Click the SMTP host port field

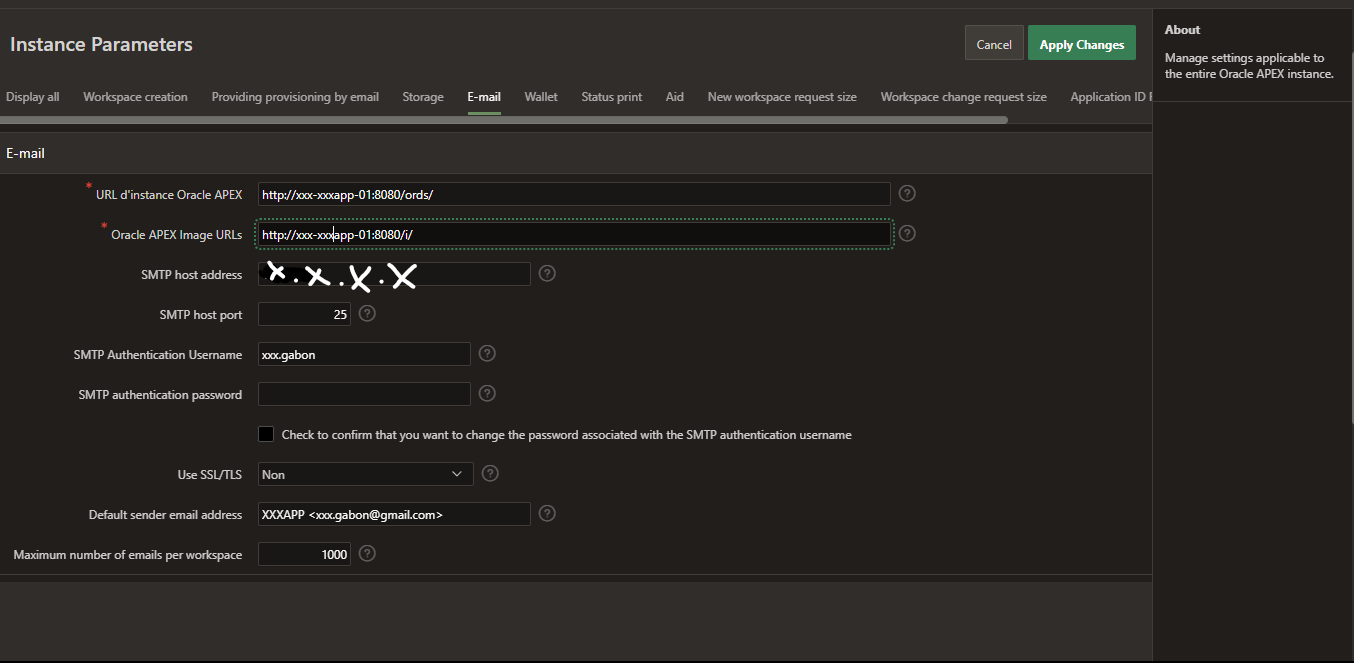304,314
